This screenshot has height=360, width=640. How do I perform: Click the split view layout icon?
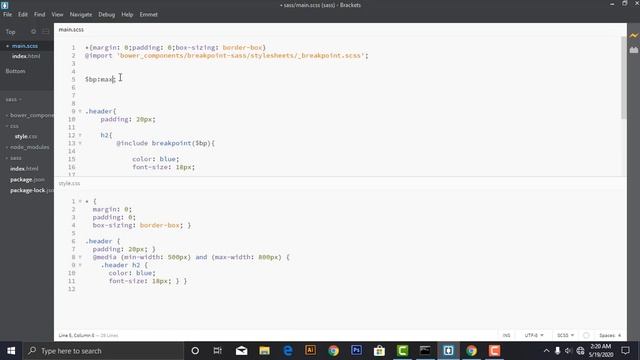pos(46,31)
